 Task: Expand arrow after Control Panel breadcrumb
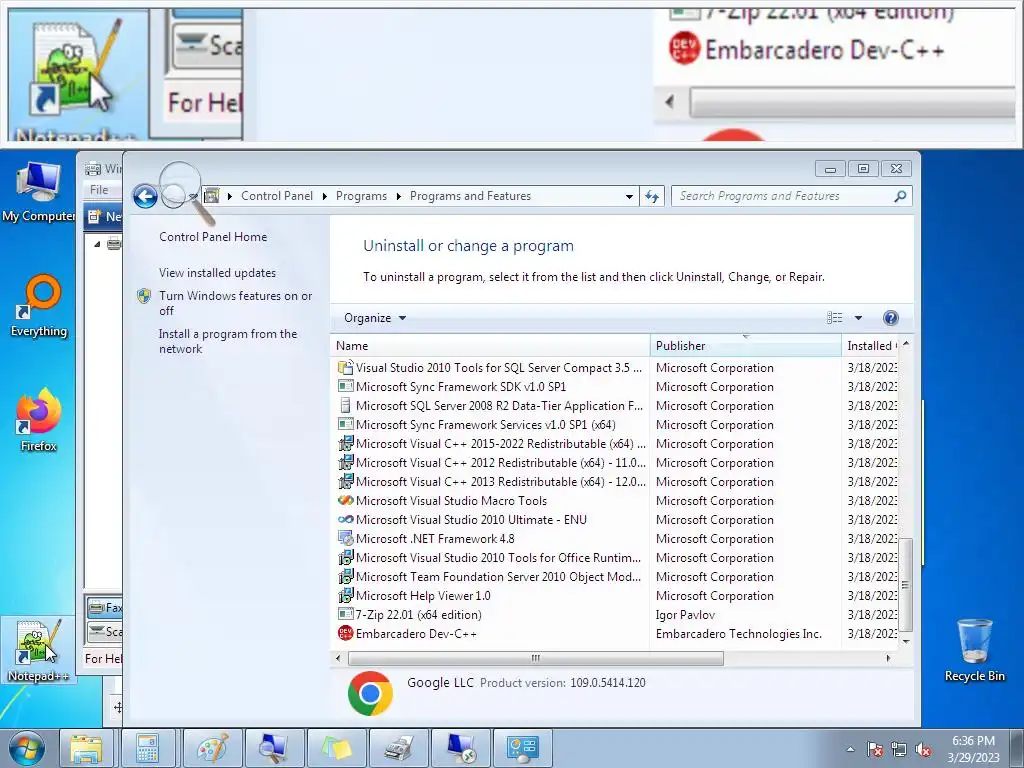click(x=325, y=196)
